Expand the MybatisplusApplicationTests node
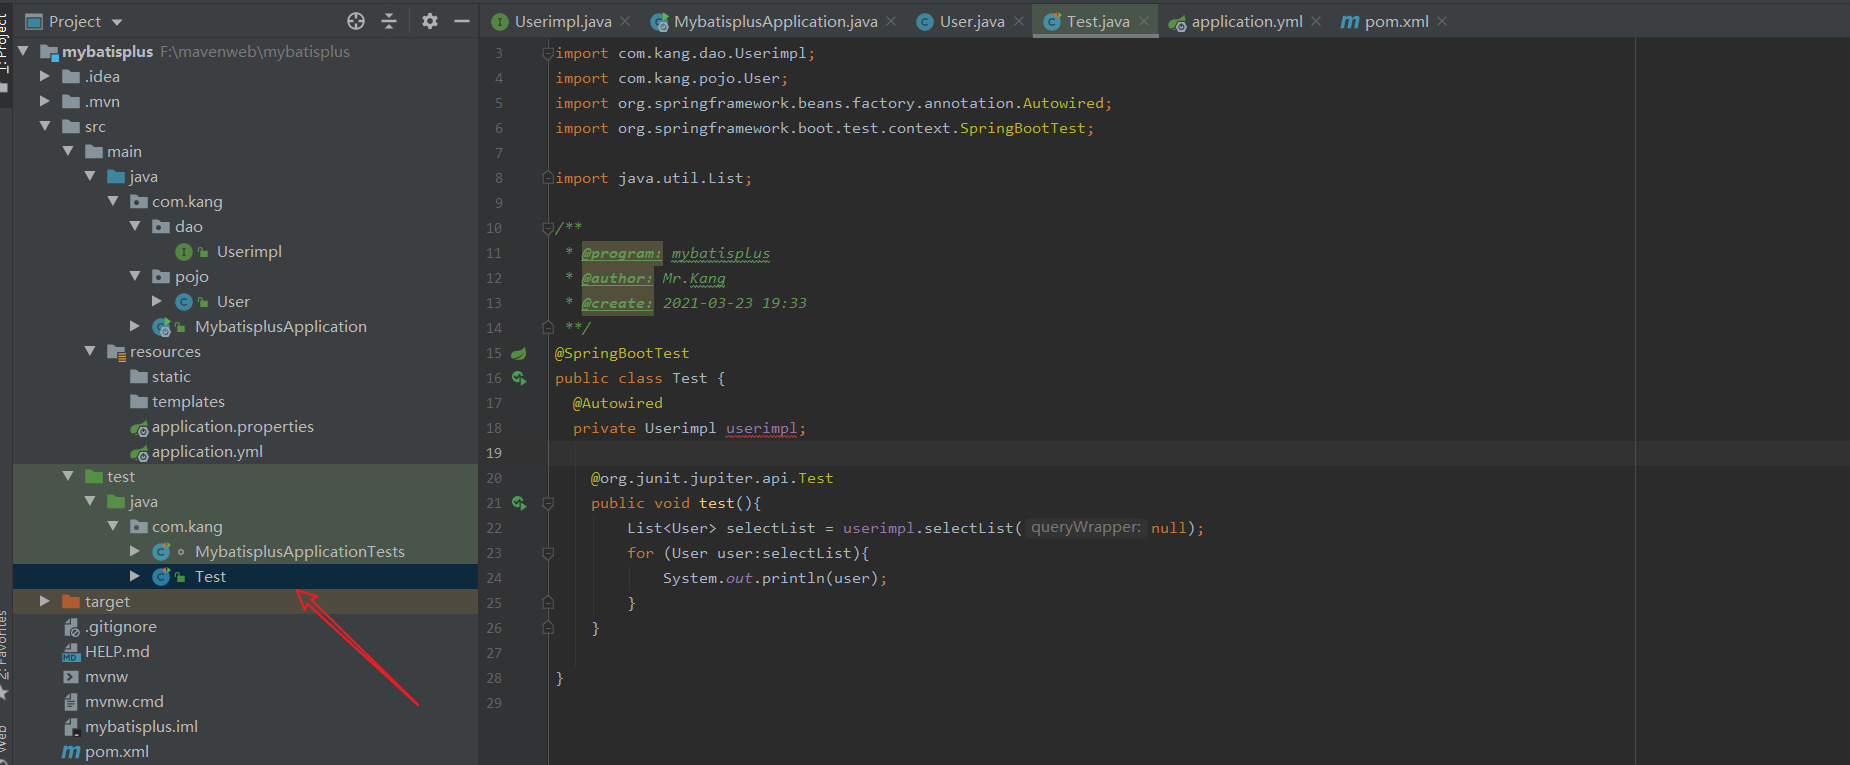The height and width of the screenshot is (765, 1850). click(x=135, y=551)
